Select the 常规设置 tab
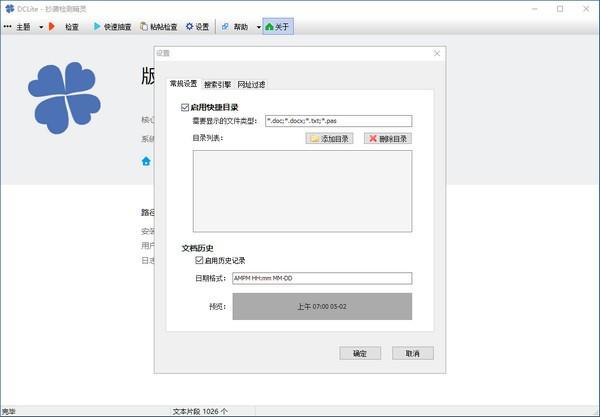600x417 pixels. pos(183,84)
